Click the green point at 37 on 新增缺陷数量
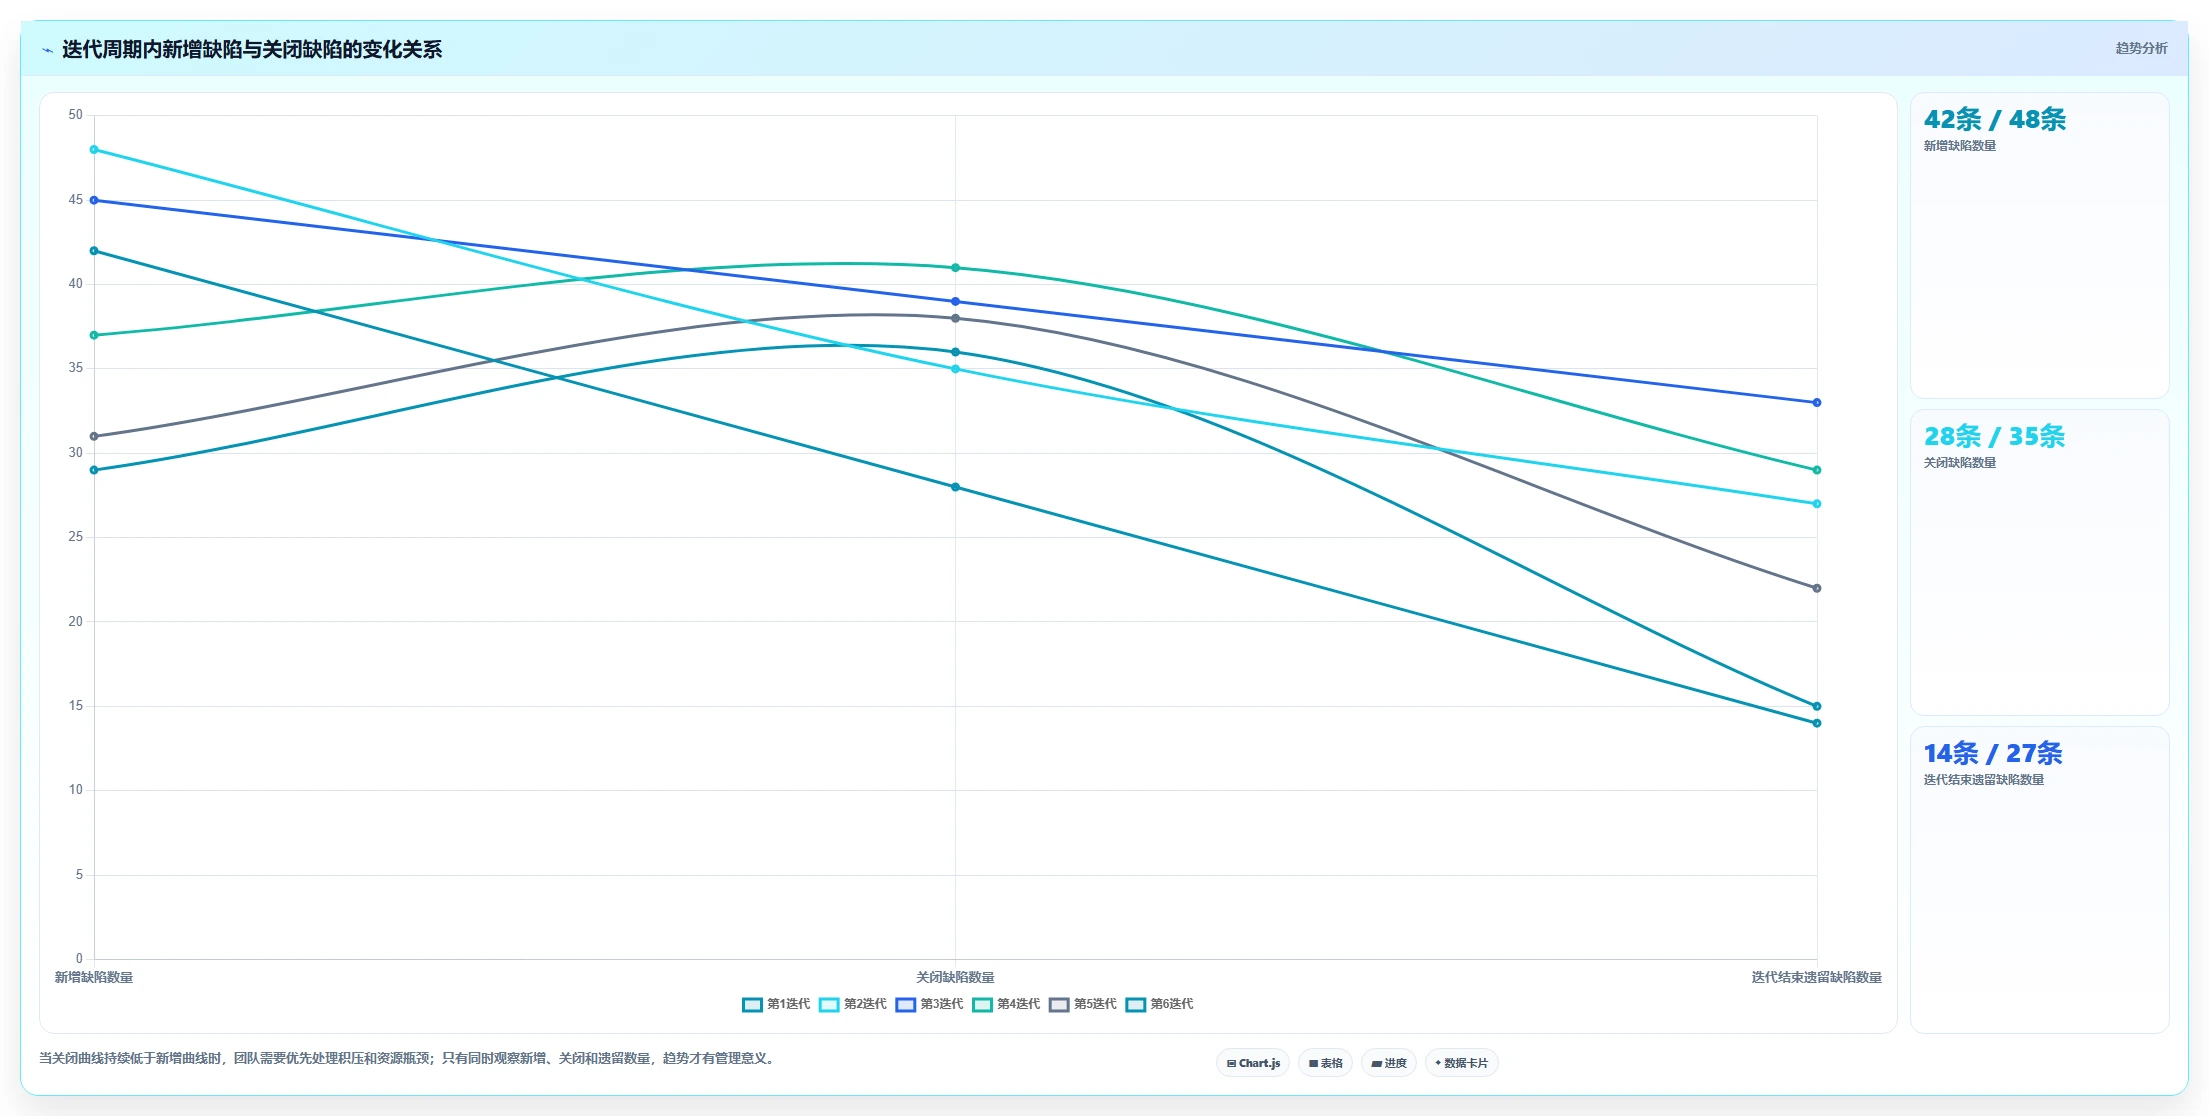 [x=94, y=335]
